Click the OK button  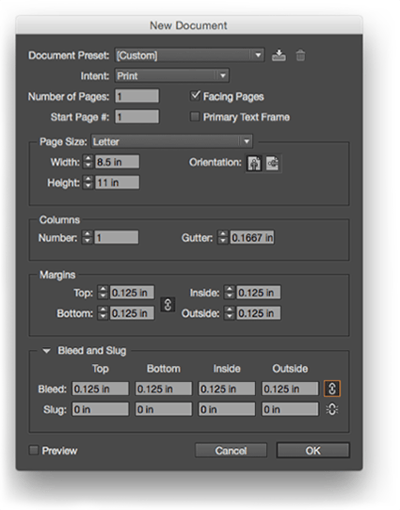pos(313,451)
